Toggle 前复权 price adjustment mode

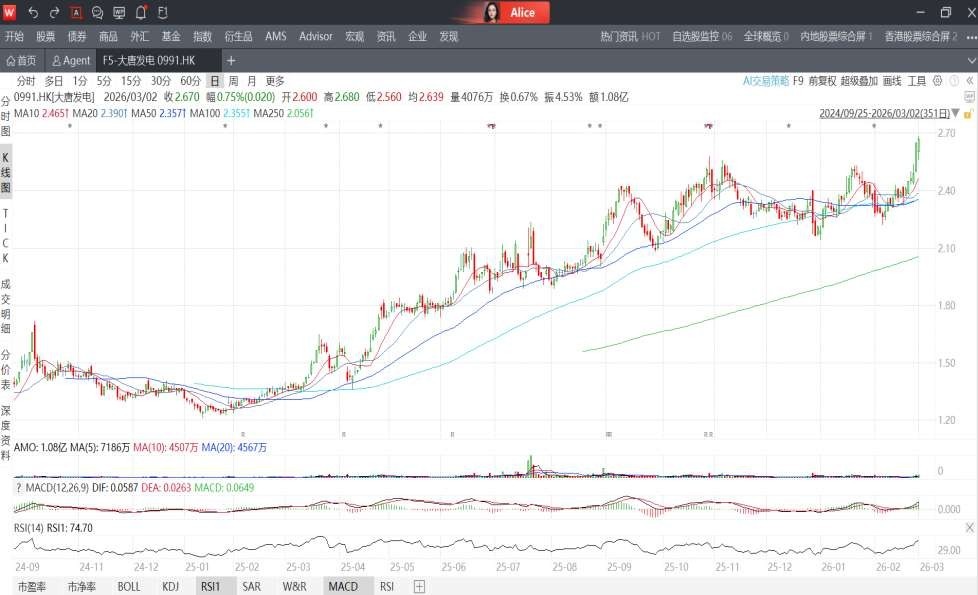[x=822, y=81]
